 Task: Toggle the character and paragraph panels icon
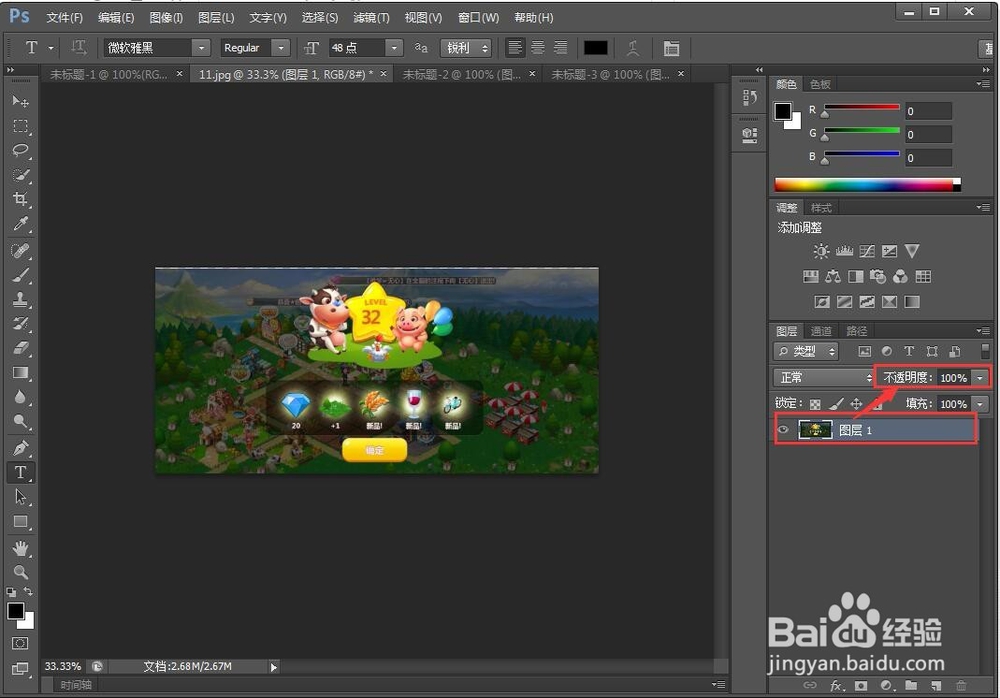[x=671, y=48]
